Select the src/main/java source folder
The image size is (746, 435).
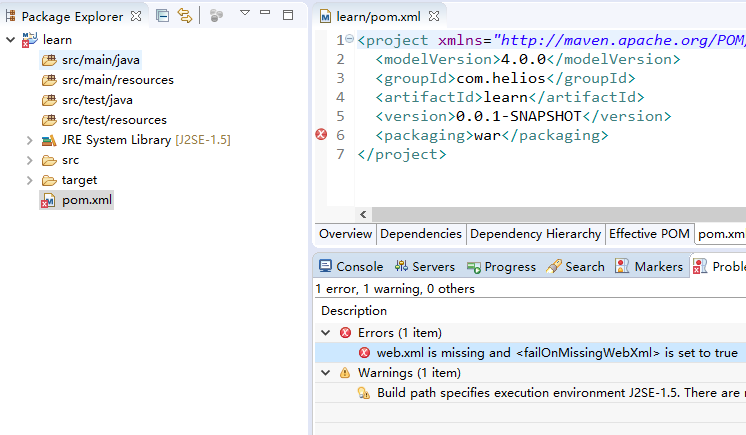[x=90, y=60]
